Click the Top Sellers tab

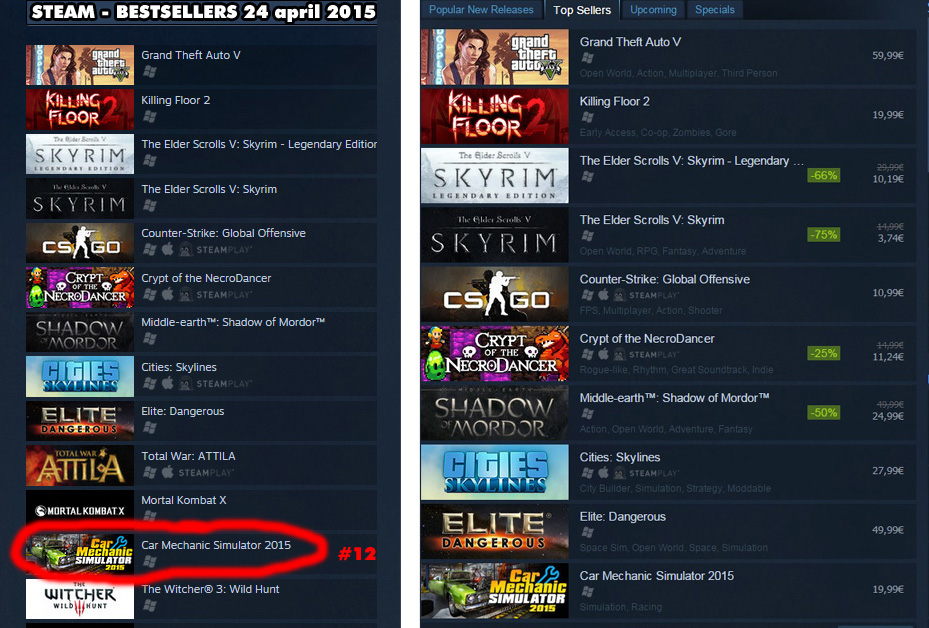coord(581,10)
